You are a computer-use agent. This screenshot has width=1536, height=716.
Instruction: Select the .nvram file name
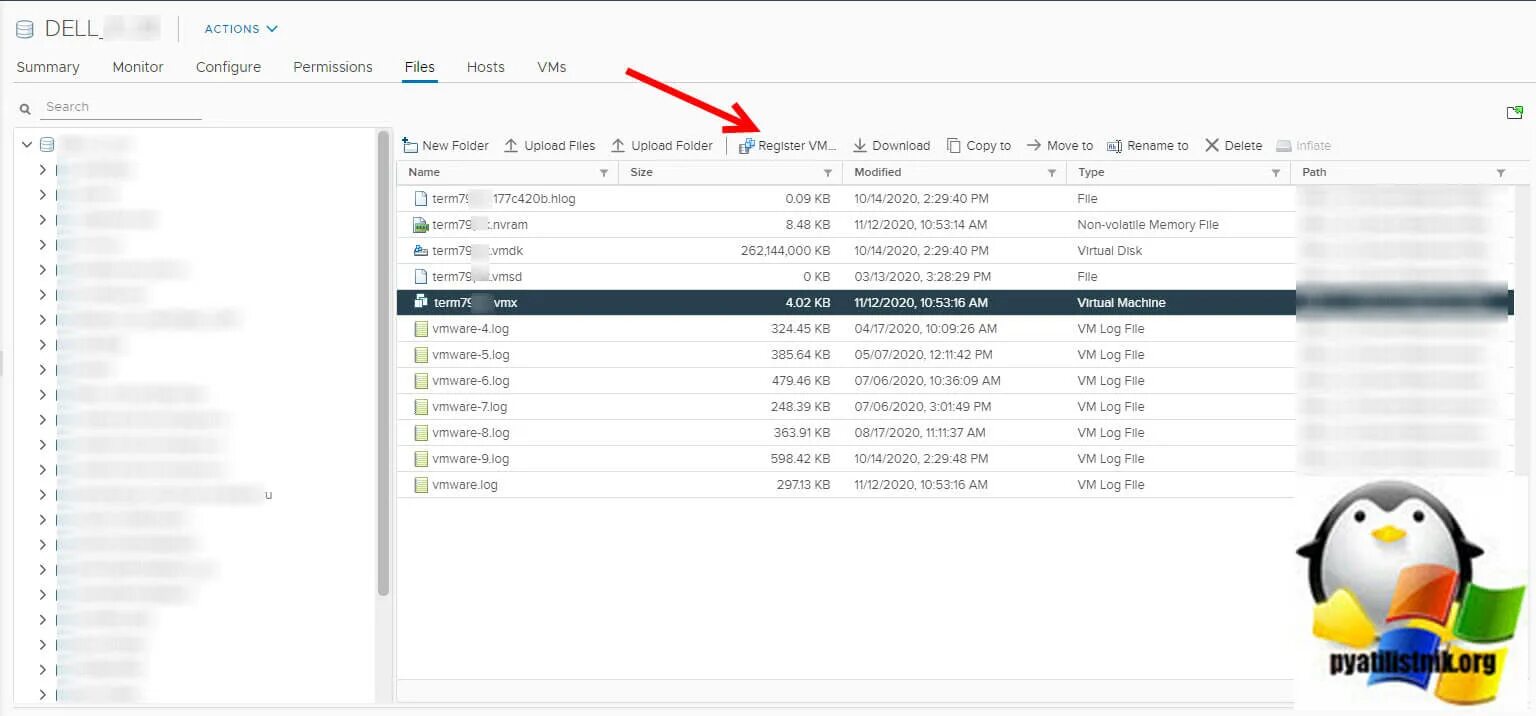pyautogui.click(x=480, y=225)
